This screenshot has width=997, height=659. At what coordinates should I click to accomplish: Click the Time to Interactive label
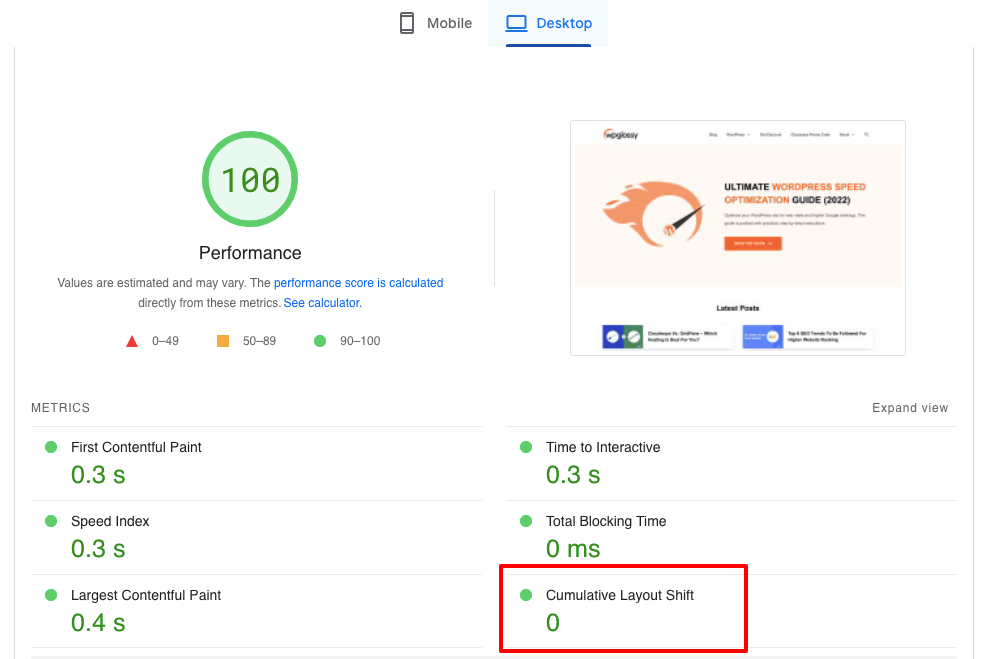click(603, 447)
